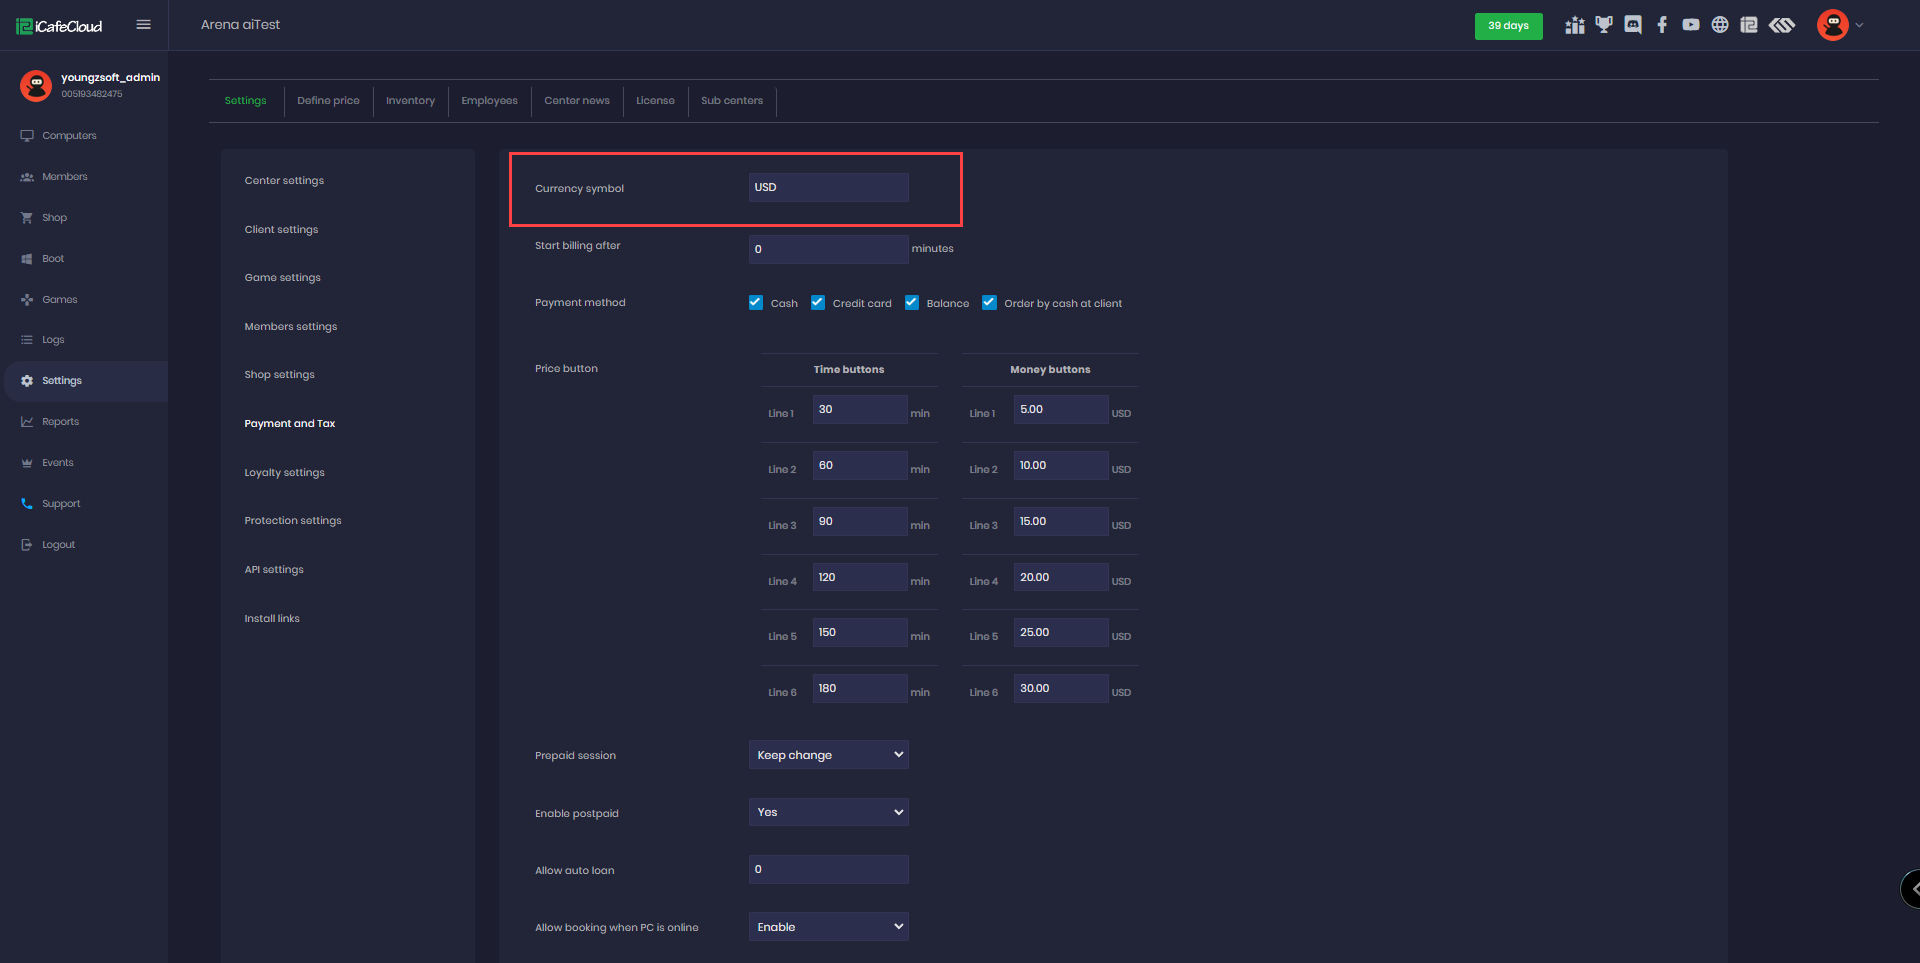
Task: Click the leaderboard podium icon
Action: (1575, 25)
